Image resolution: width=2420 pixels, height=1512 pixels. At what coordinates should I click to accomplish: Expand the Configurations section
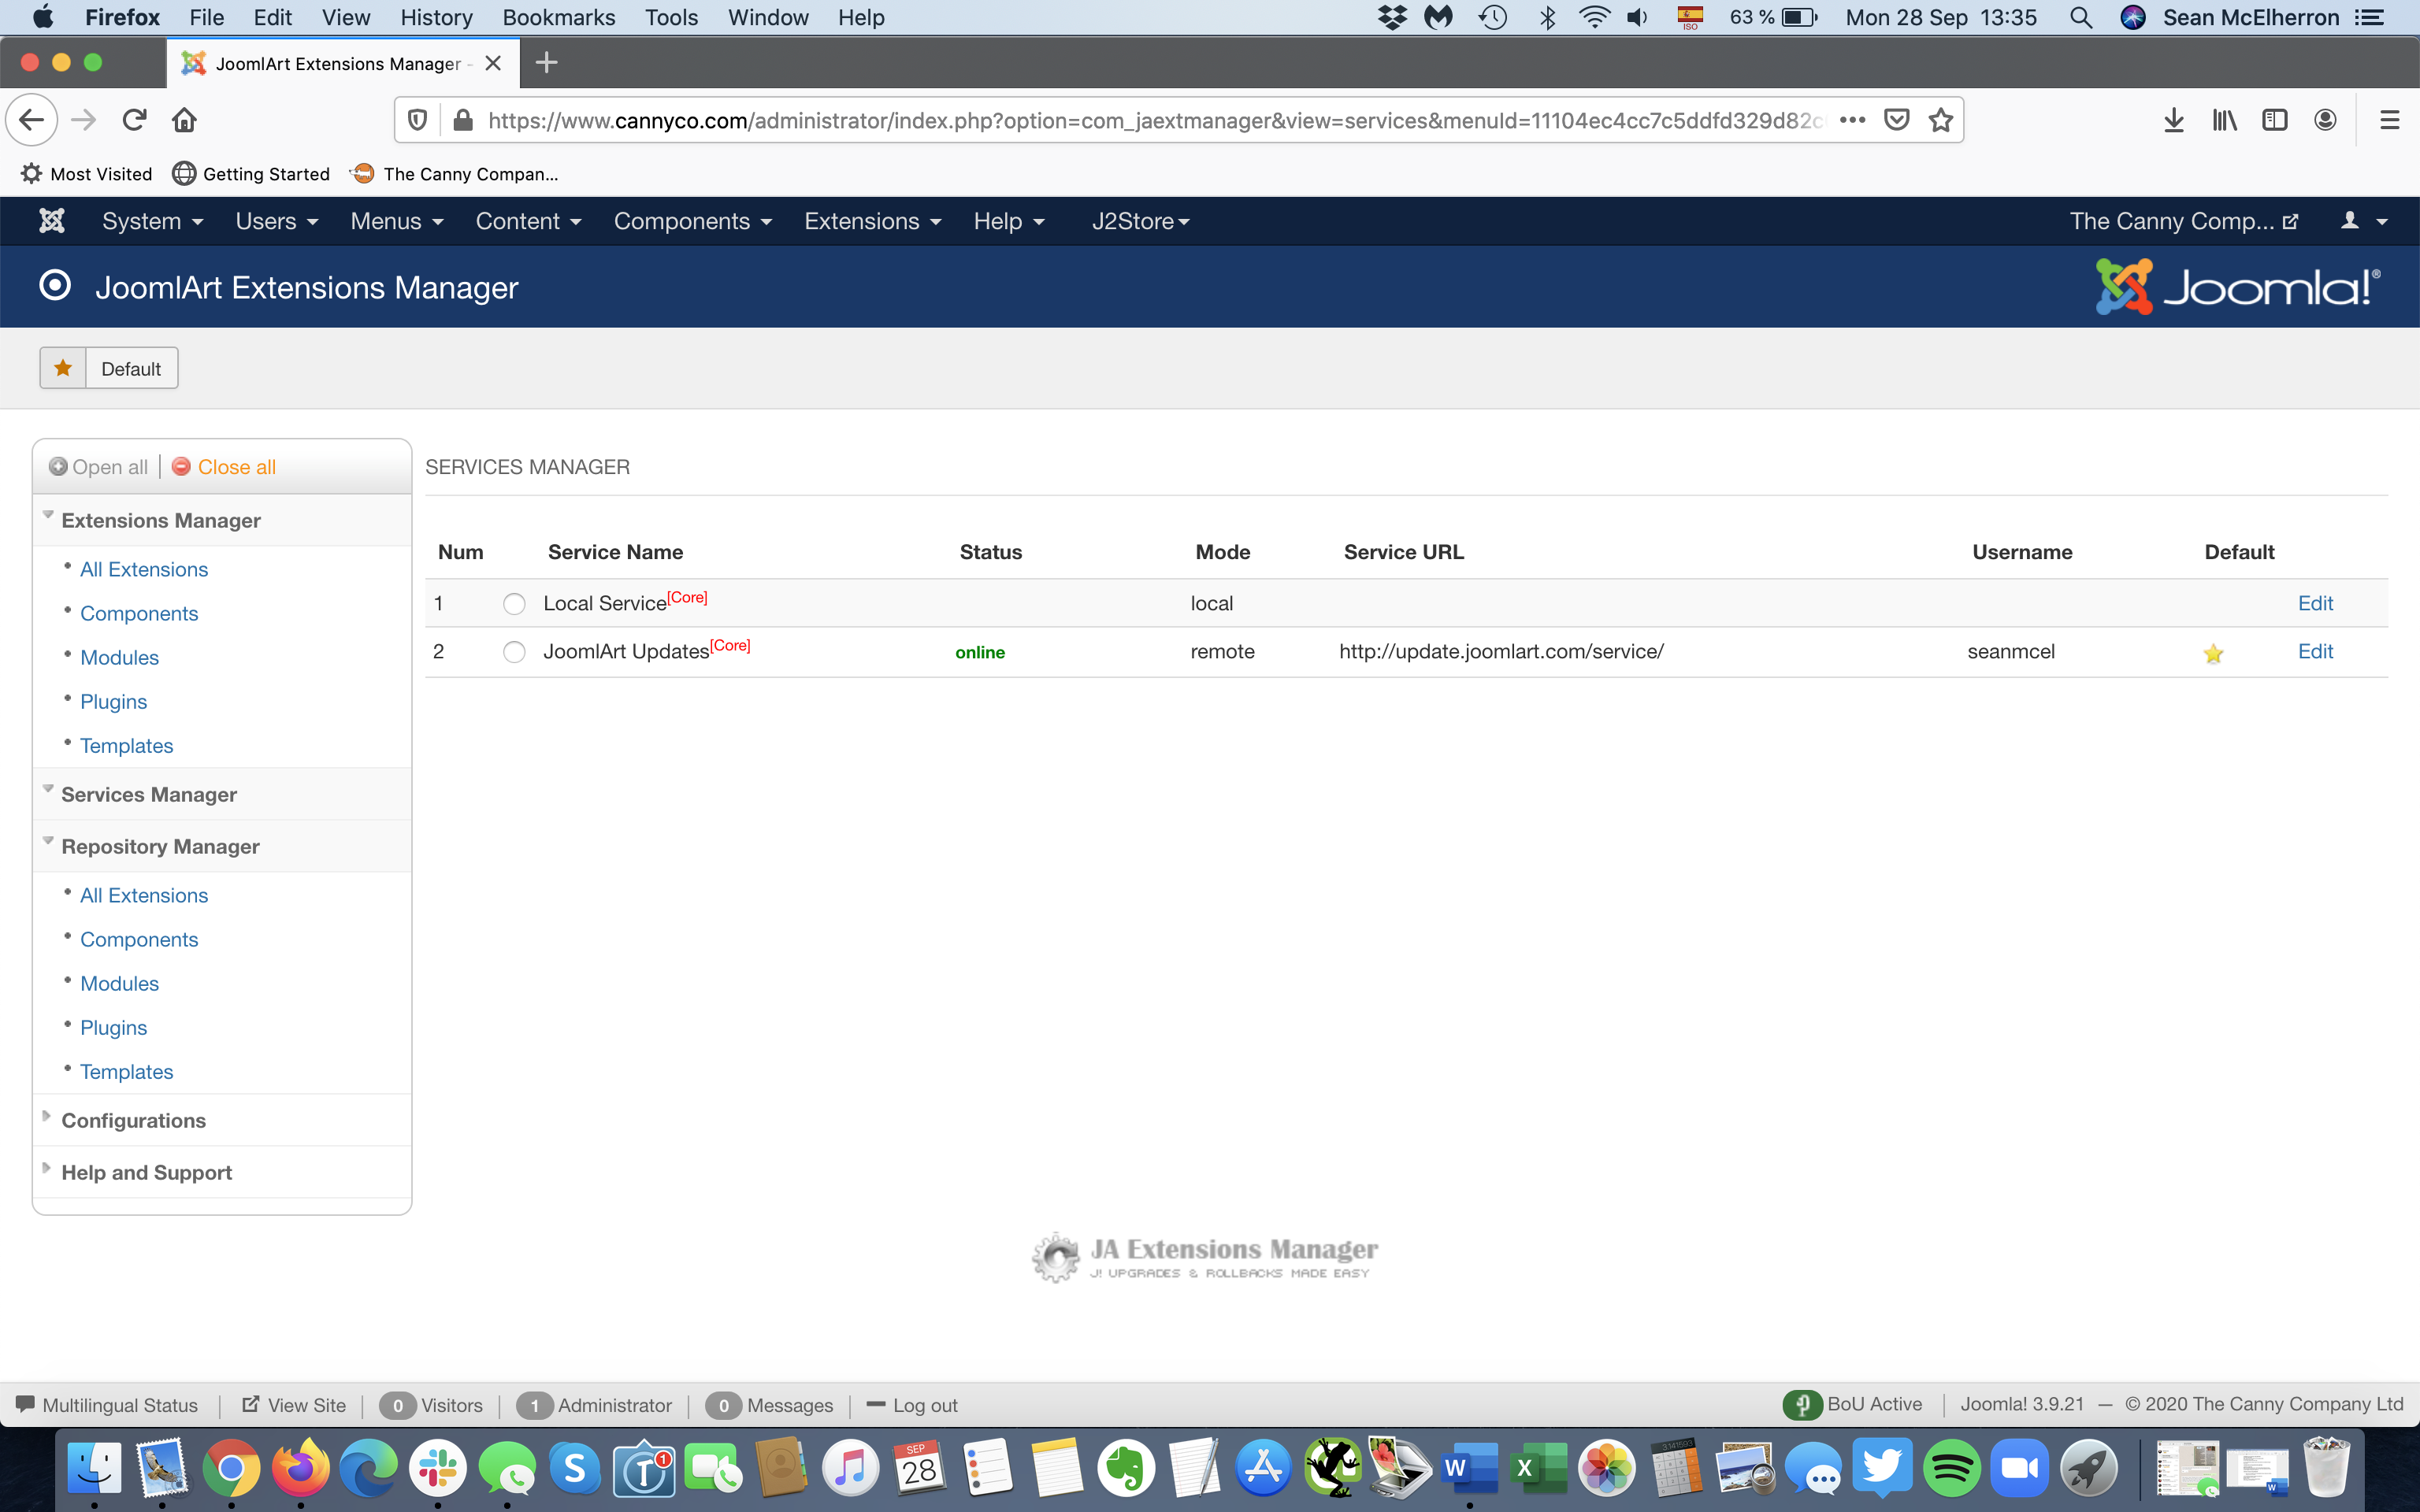(133, 1120)
